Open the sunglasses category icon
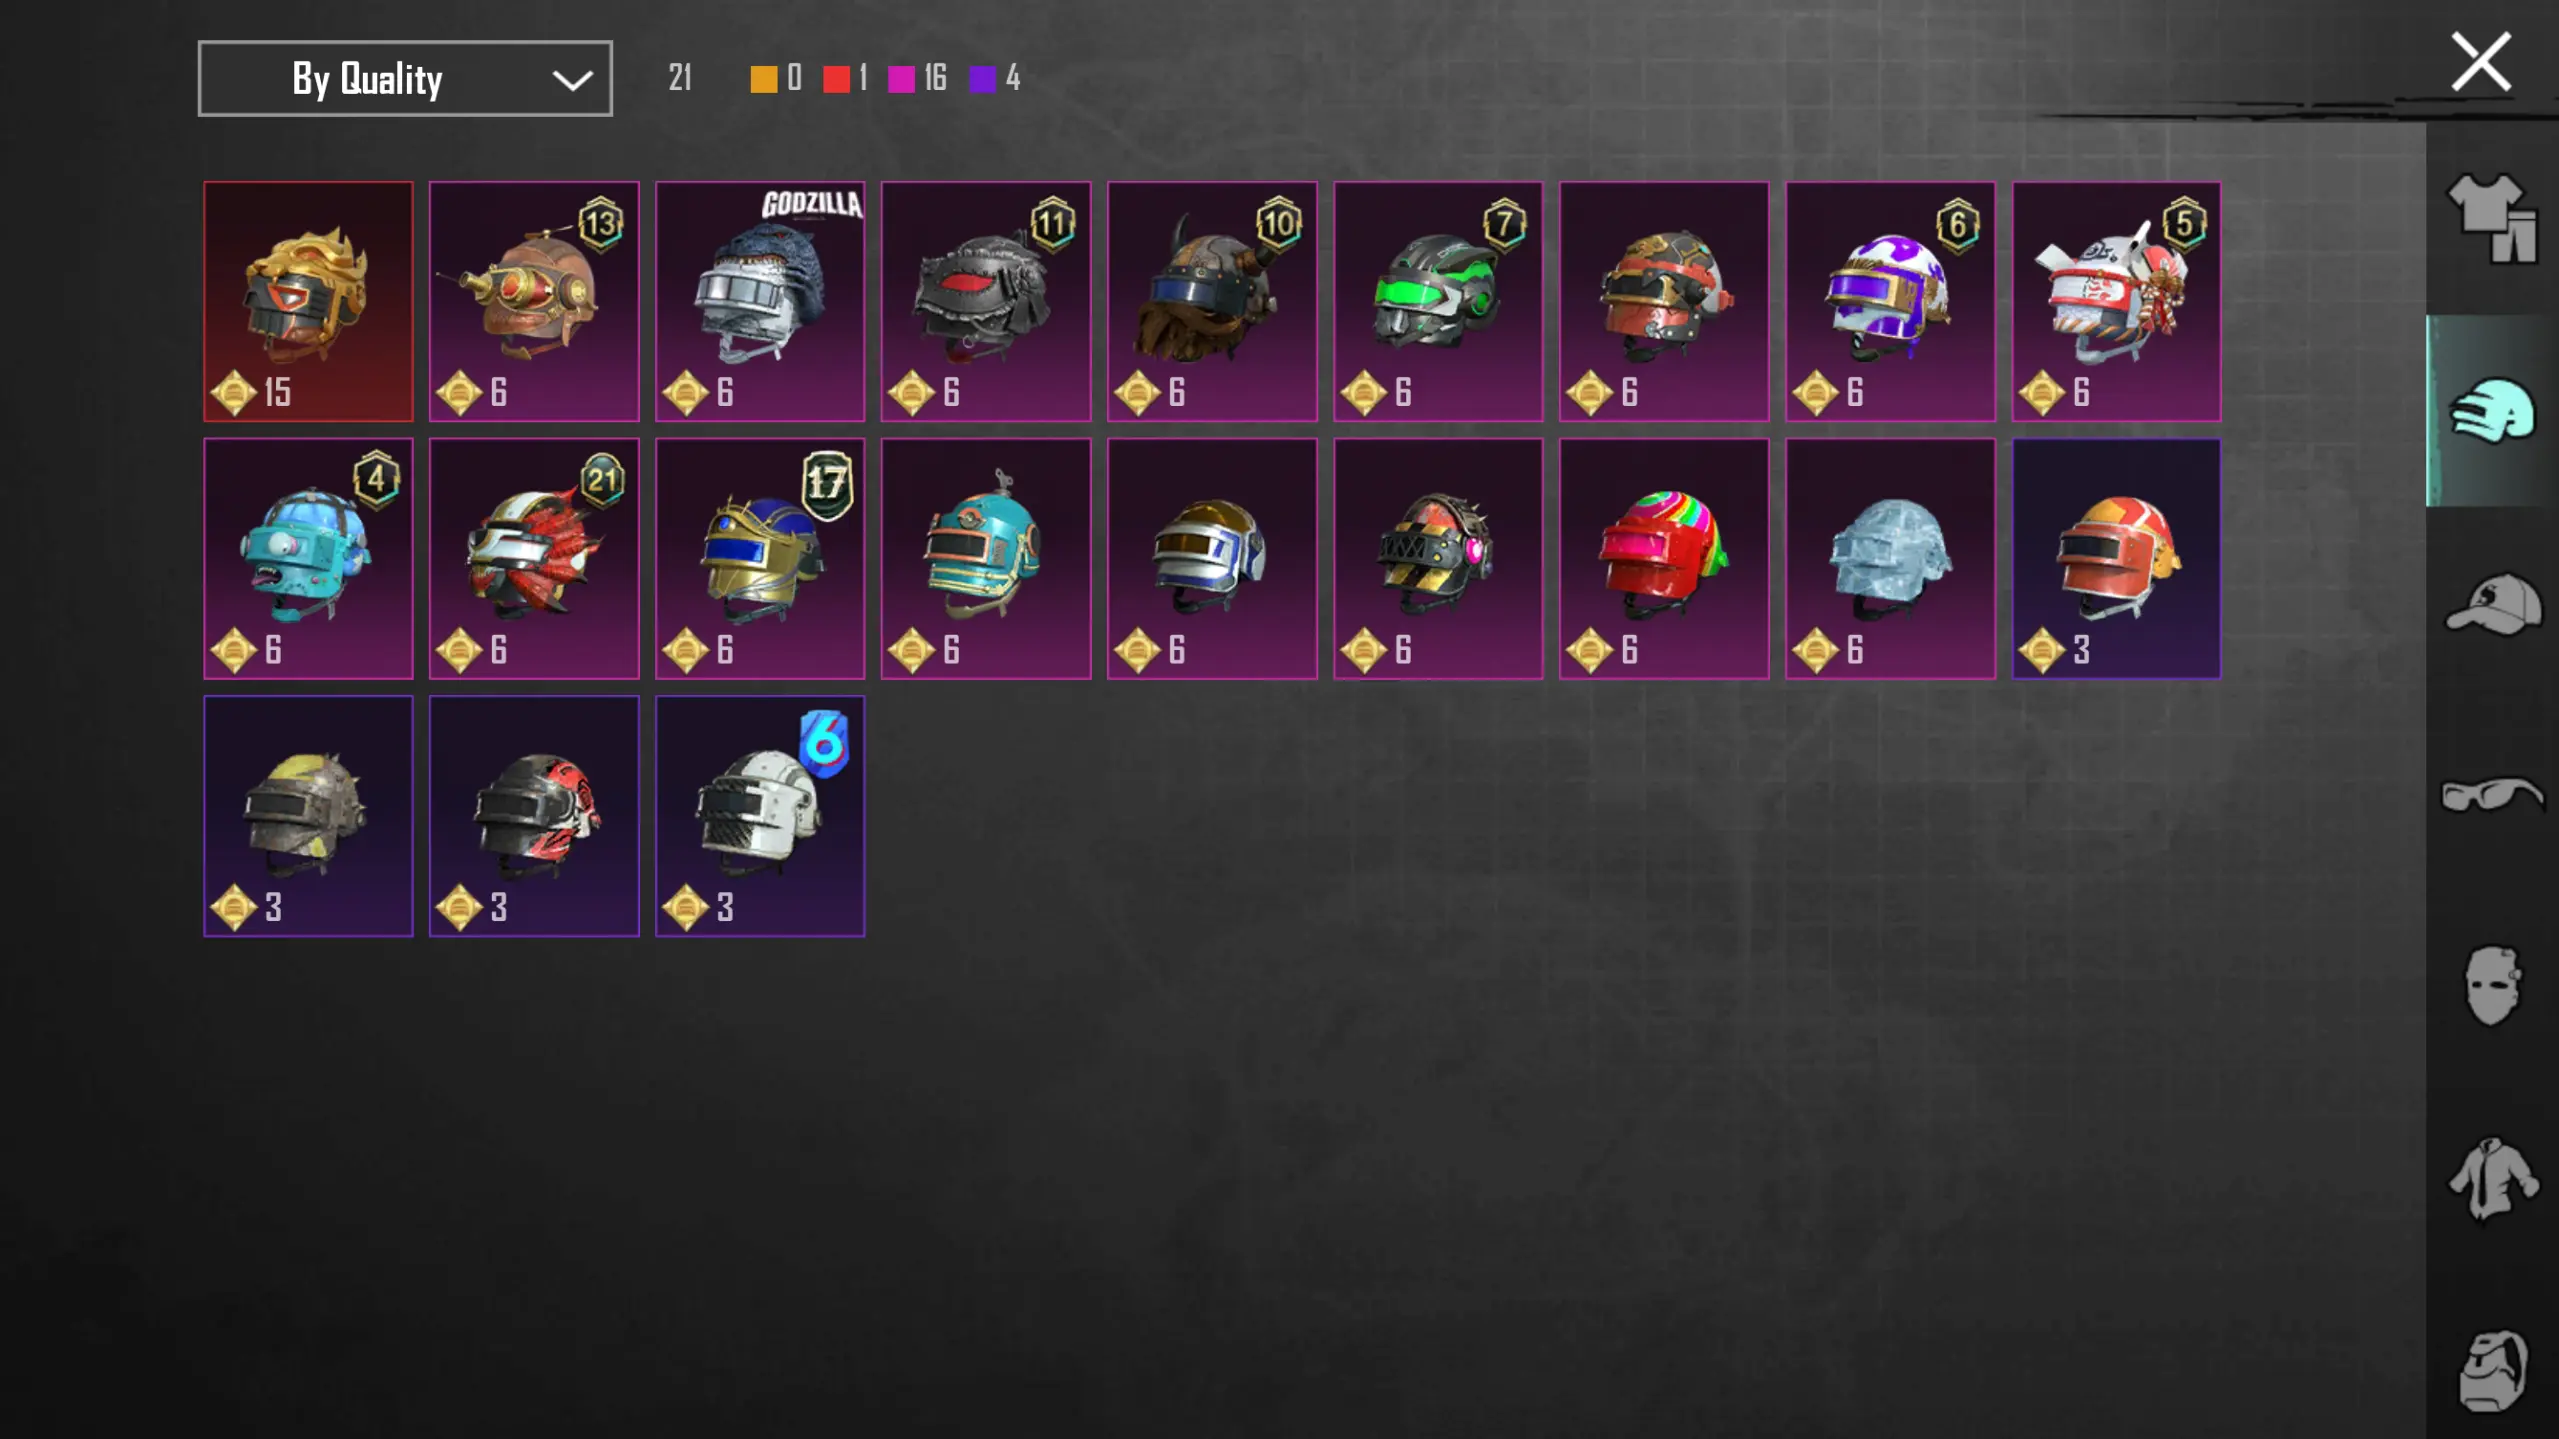 [x=2493, y=795]
